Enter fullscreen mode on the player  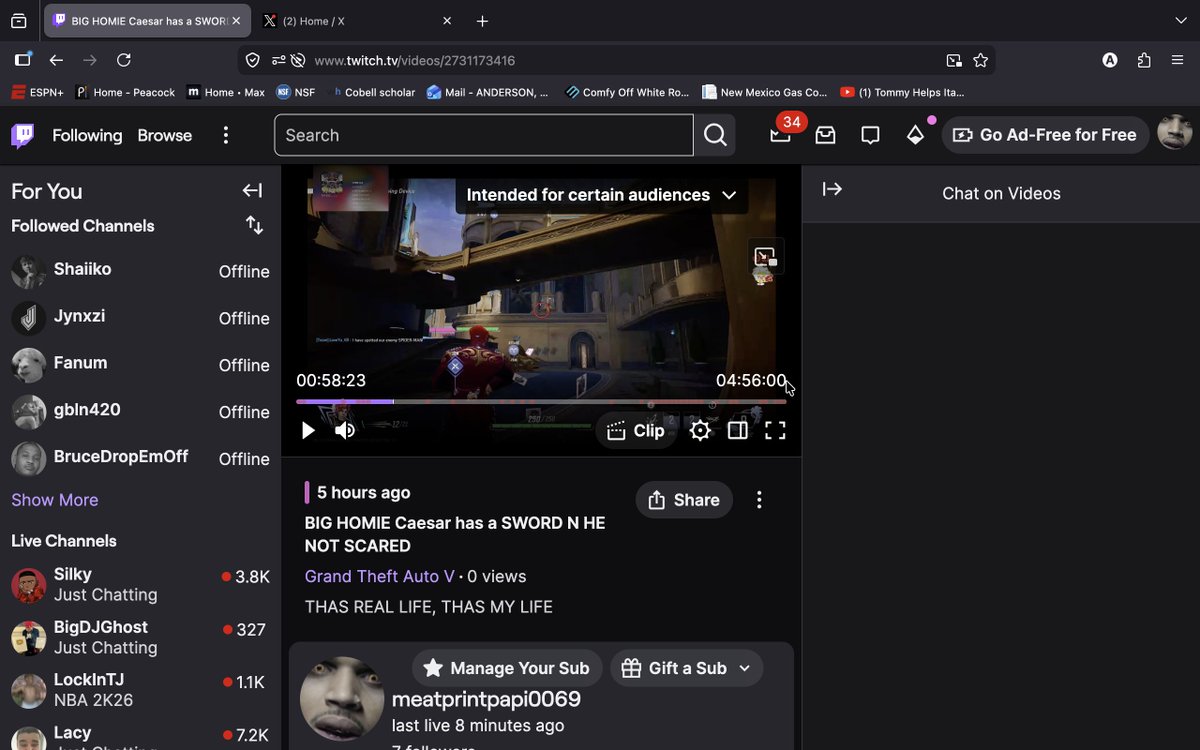point(775,431)
